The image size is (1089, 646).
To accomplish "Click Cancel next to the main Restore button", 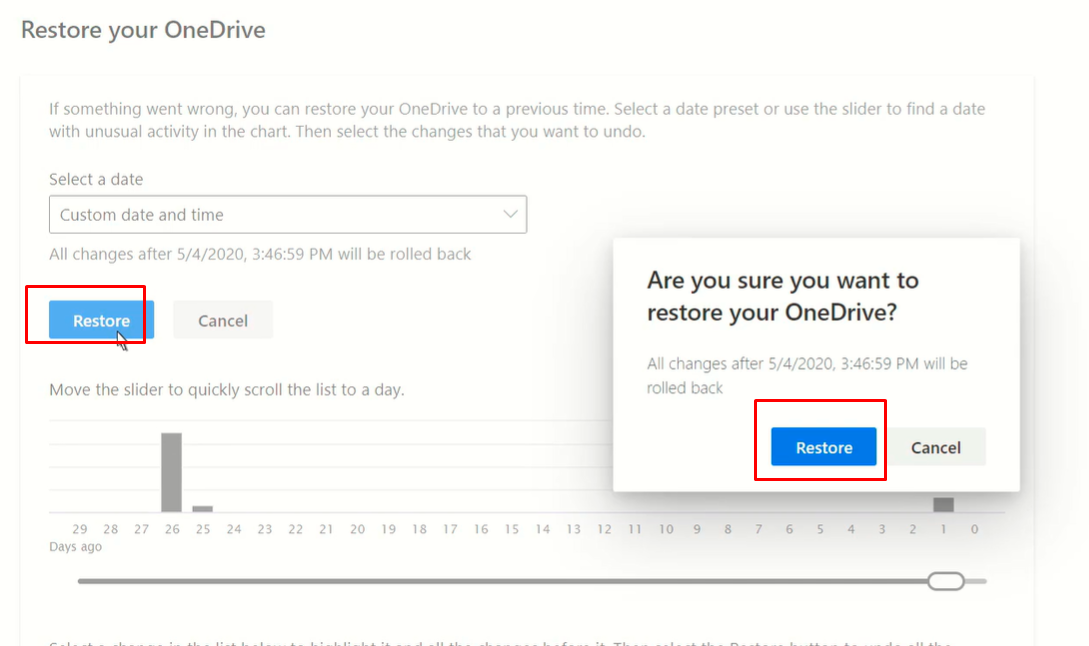I will tap(223, 320).
